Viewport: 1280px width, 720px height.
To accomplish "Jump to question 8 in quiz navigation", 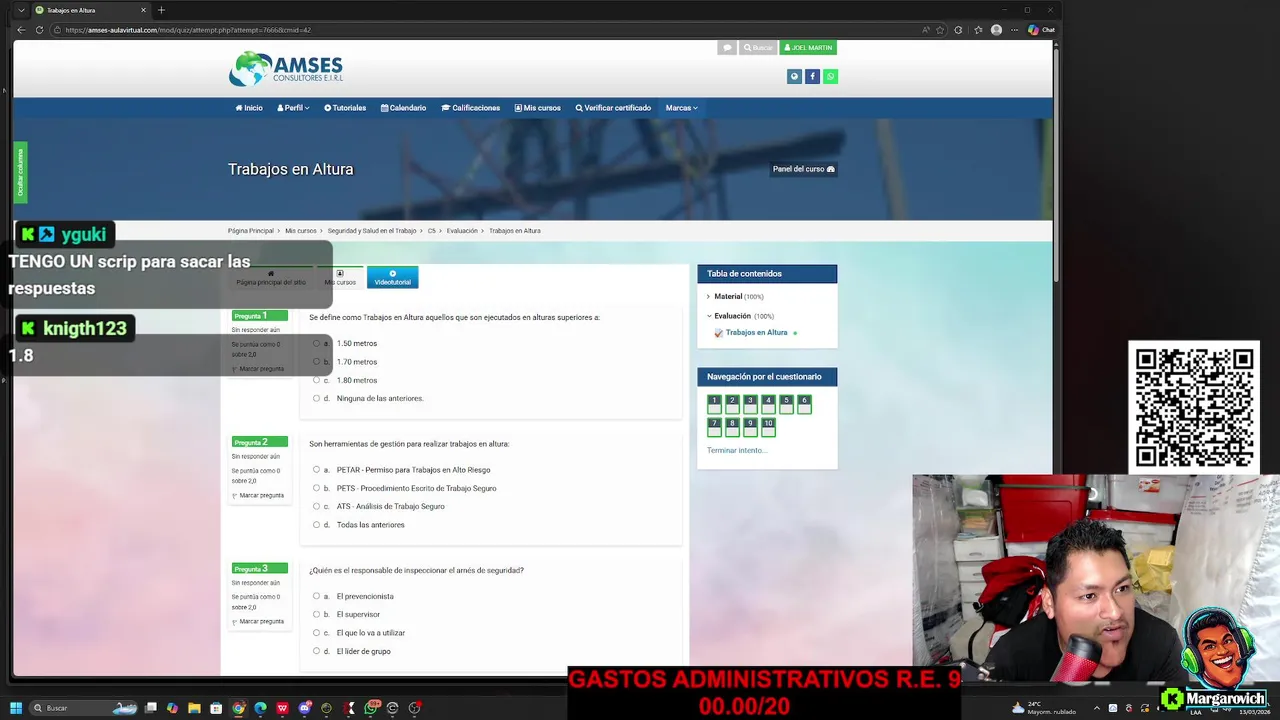I will [732, 427].
